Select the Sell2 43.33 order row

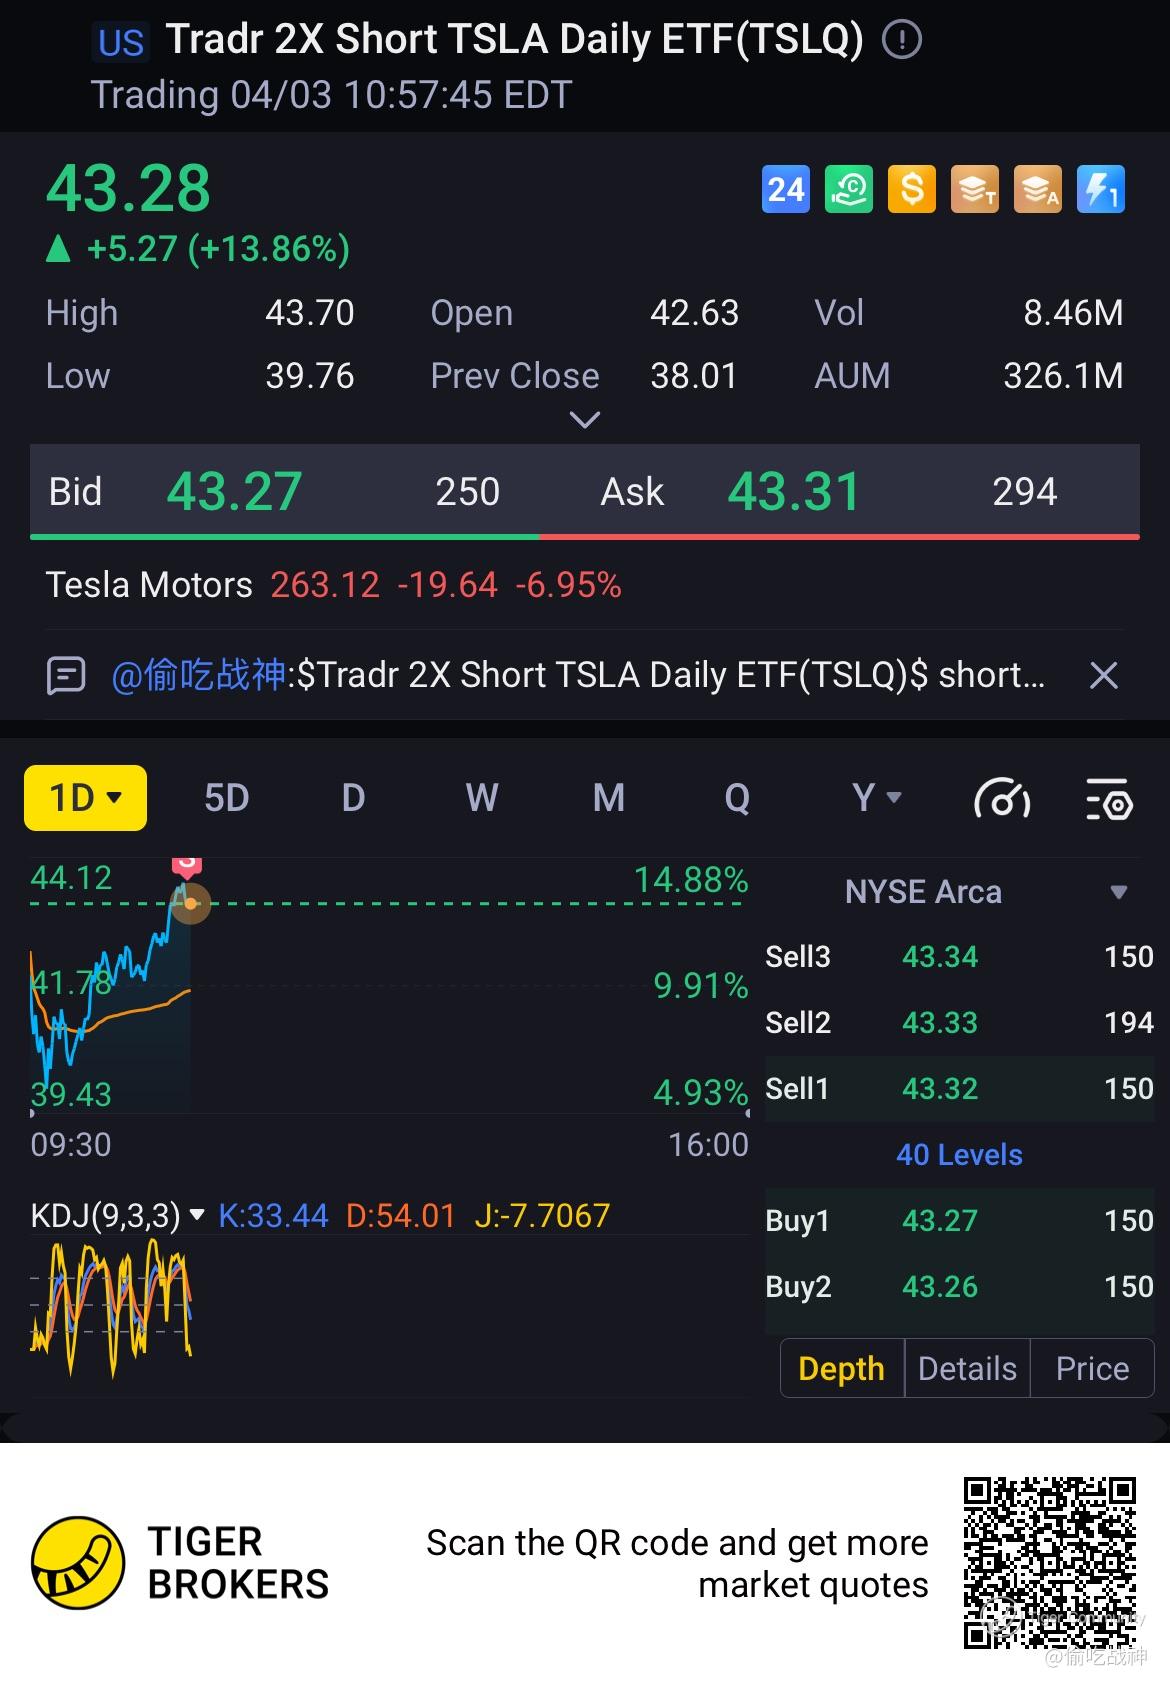coord(959,1023)
